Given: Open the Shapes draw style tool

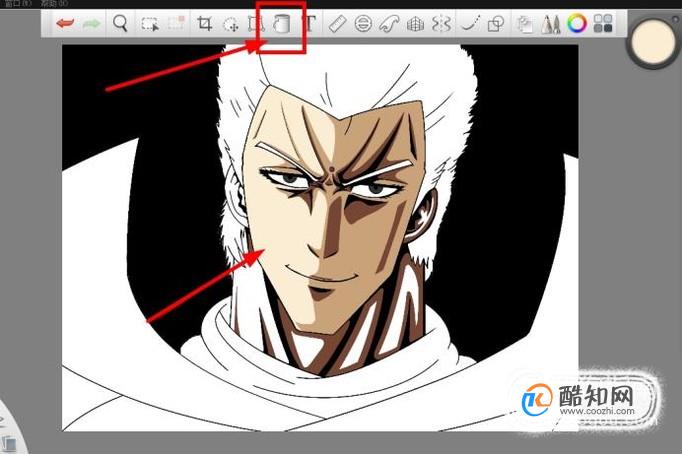Looking at the screenshot, I should point(496,24).
